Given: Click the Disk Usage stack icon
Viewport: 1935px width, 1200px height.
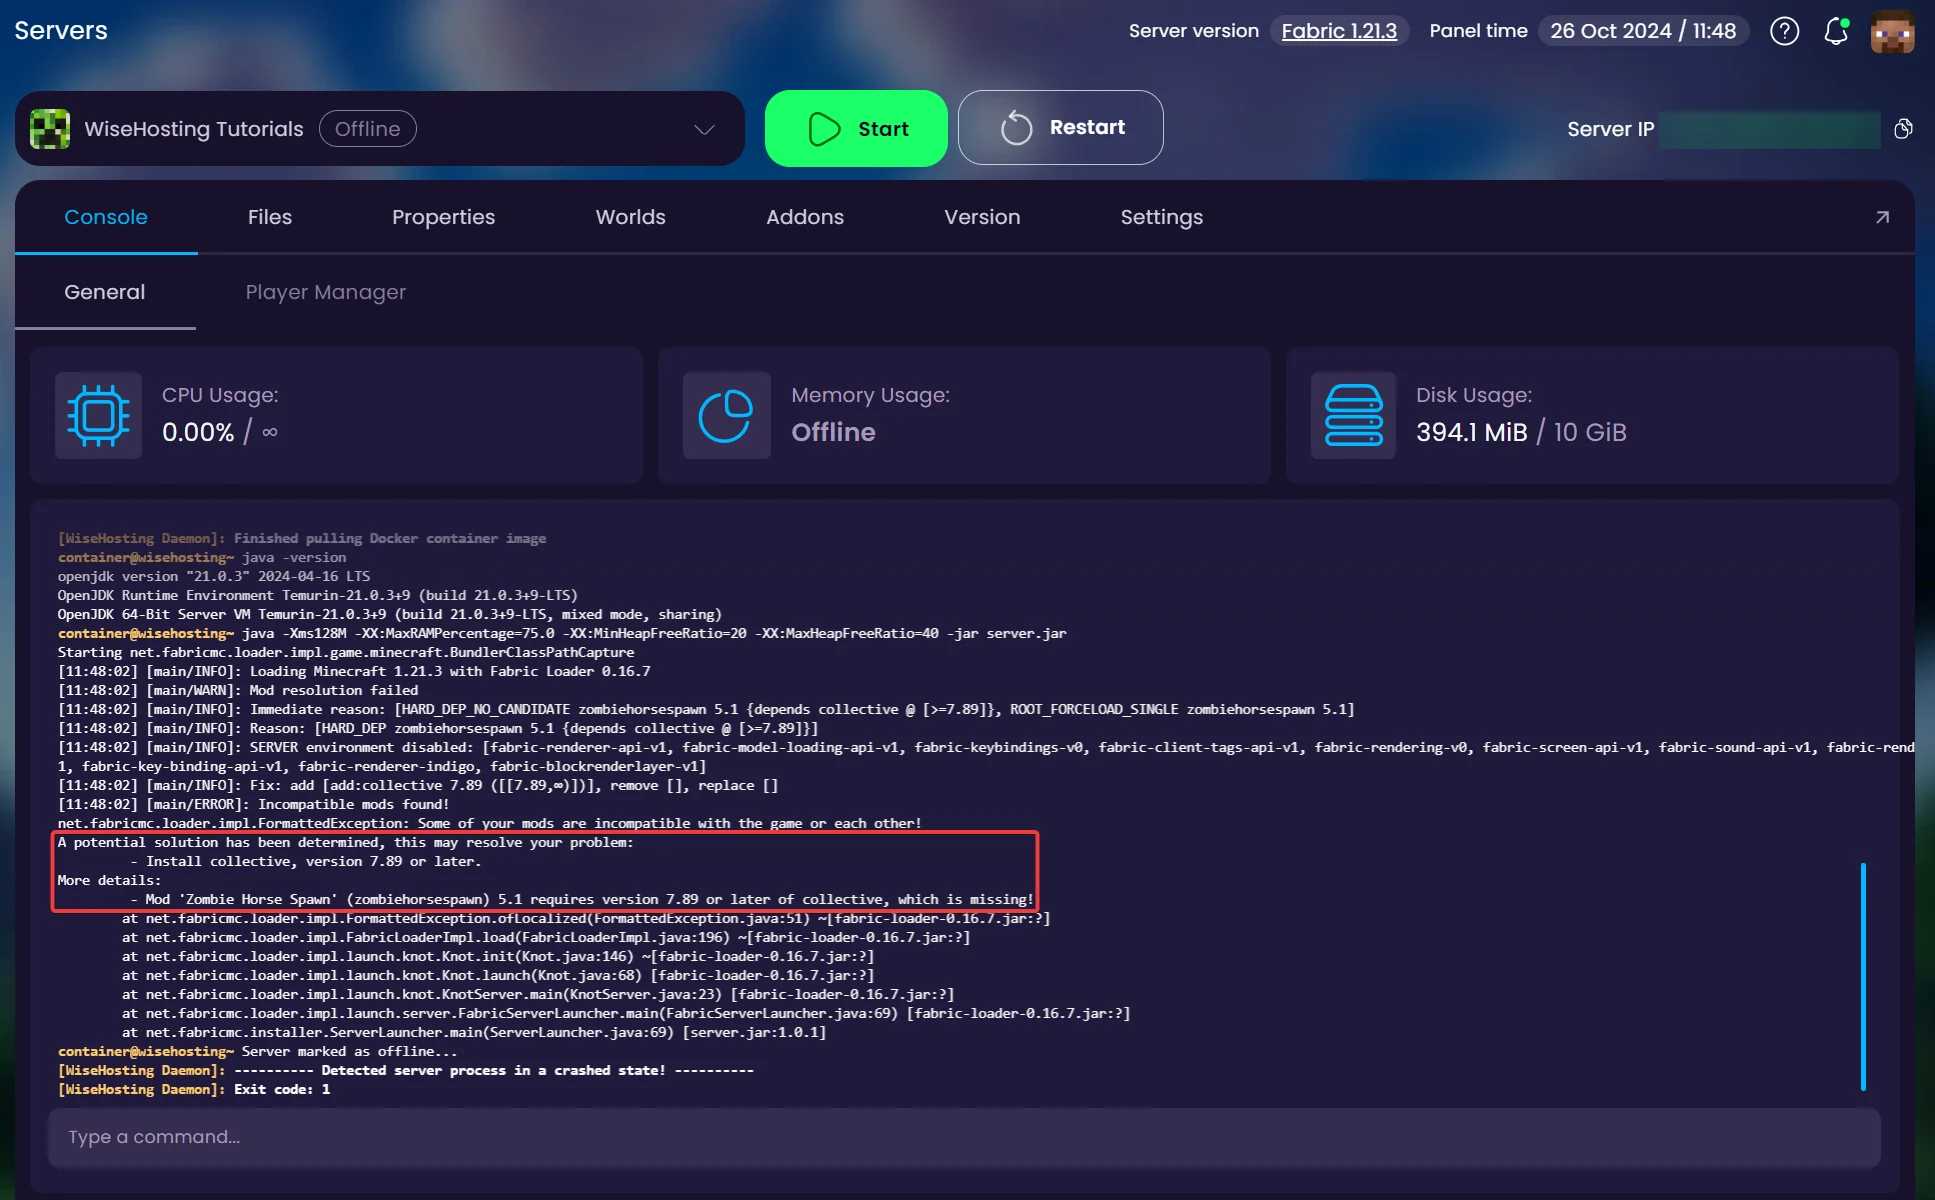Looking at the screenshot, I should tap(1353, 416).
